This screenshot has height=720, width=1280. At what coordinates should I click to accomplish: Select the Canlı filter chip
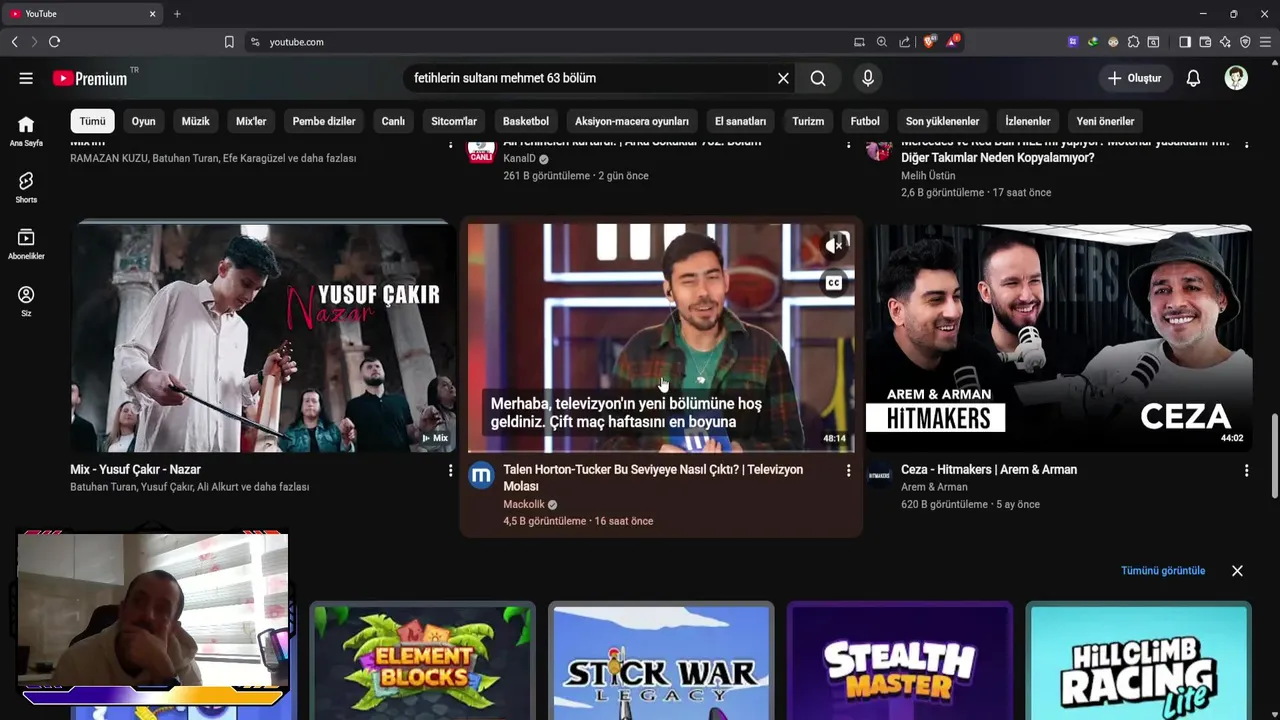(393, 121)
